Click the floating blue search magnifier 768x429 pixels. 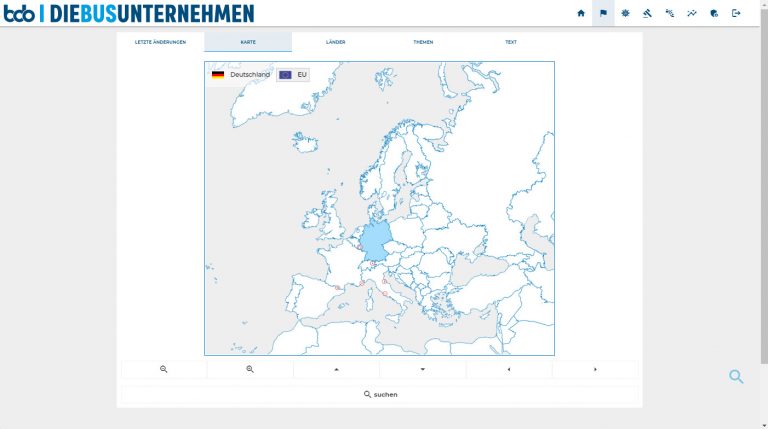tap(736, 377)
